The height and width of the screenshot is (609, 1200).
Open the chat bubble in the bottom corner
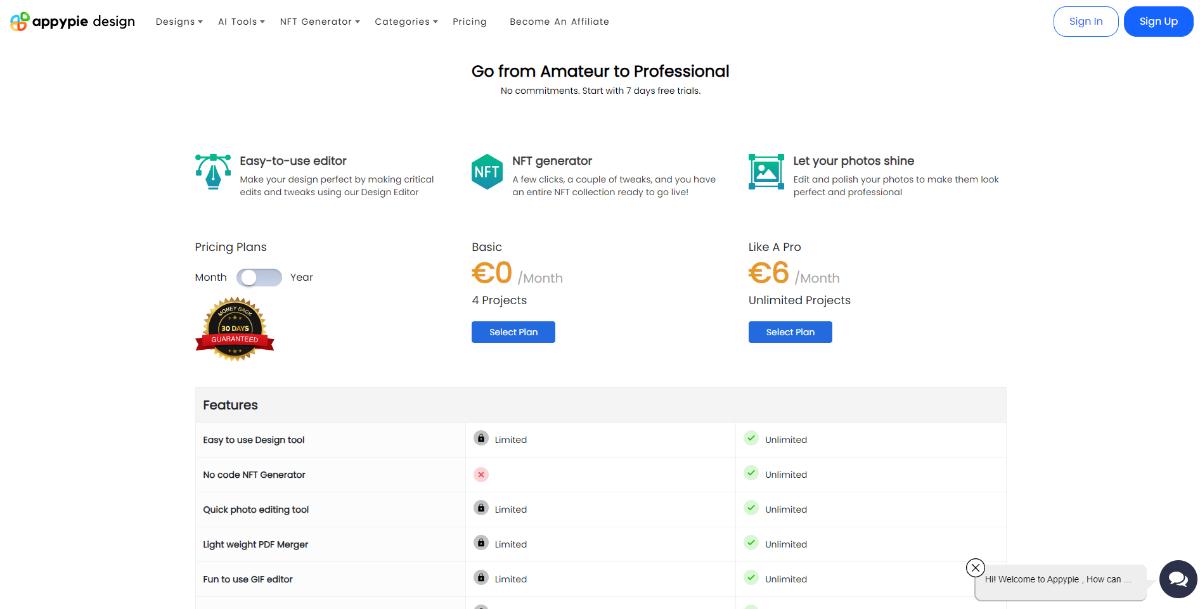[1177, 579]
